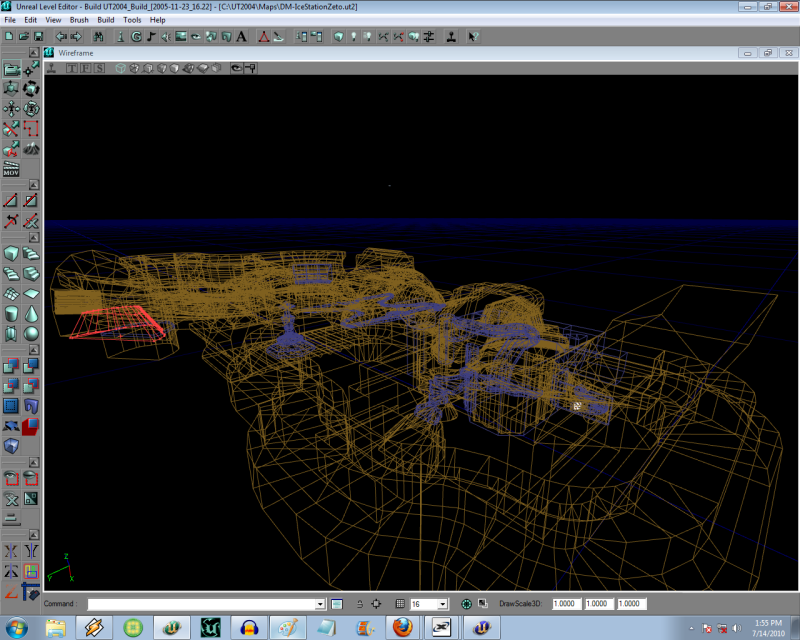Click the CSG Add brush button
This screenshot has height=640, width=800.
point(11,365)
